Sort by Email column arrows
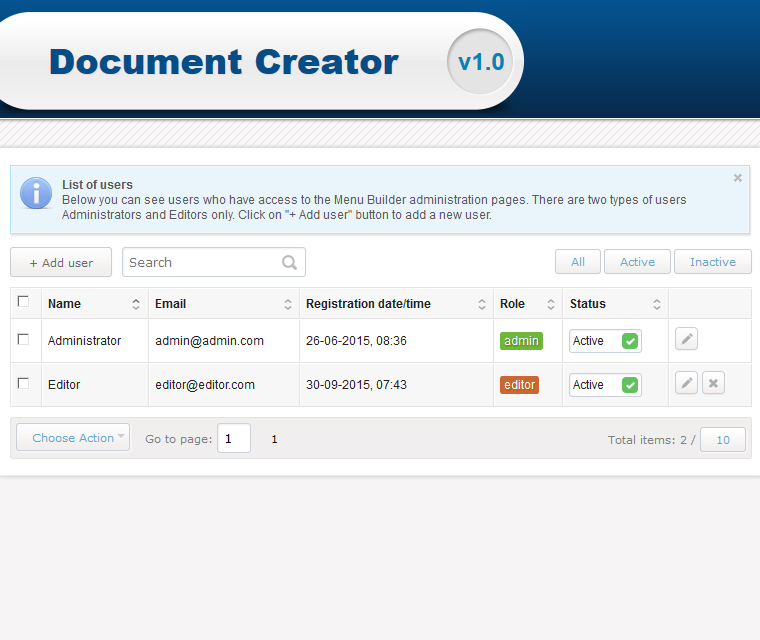Screen dimensions: 760x640 click(287, 304)
